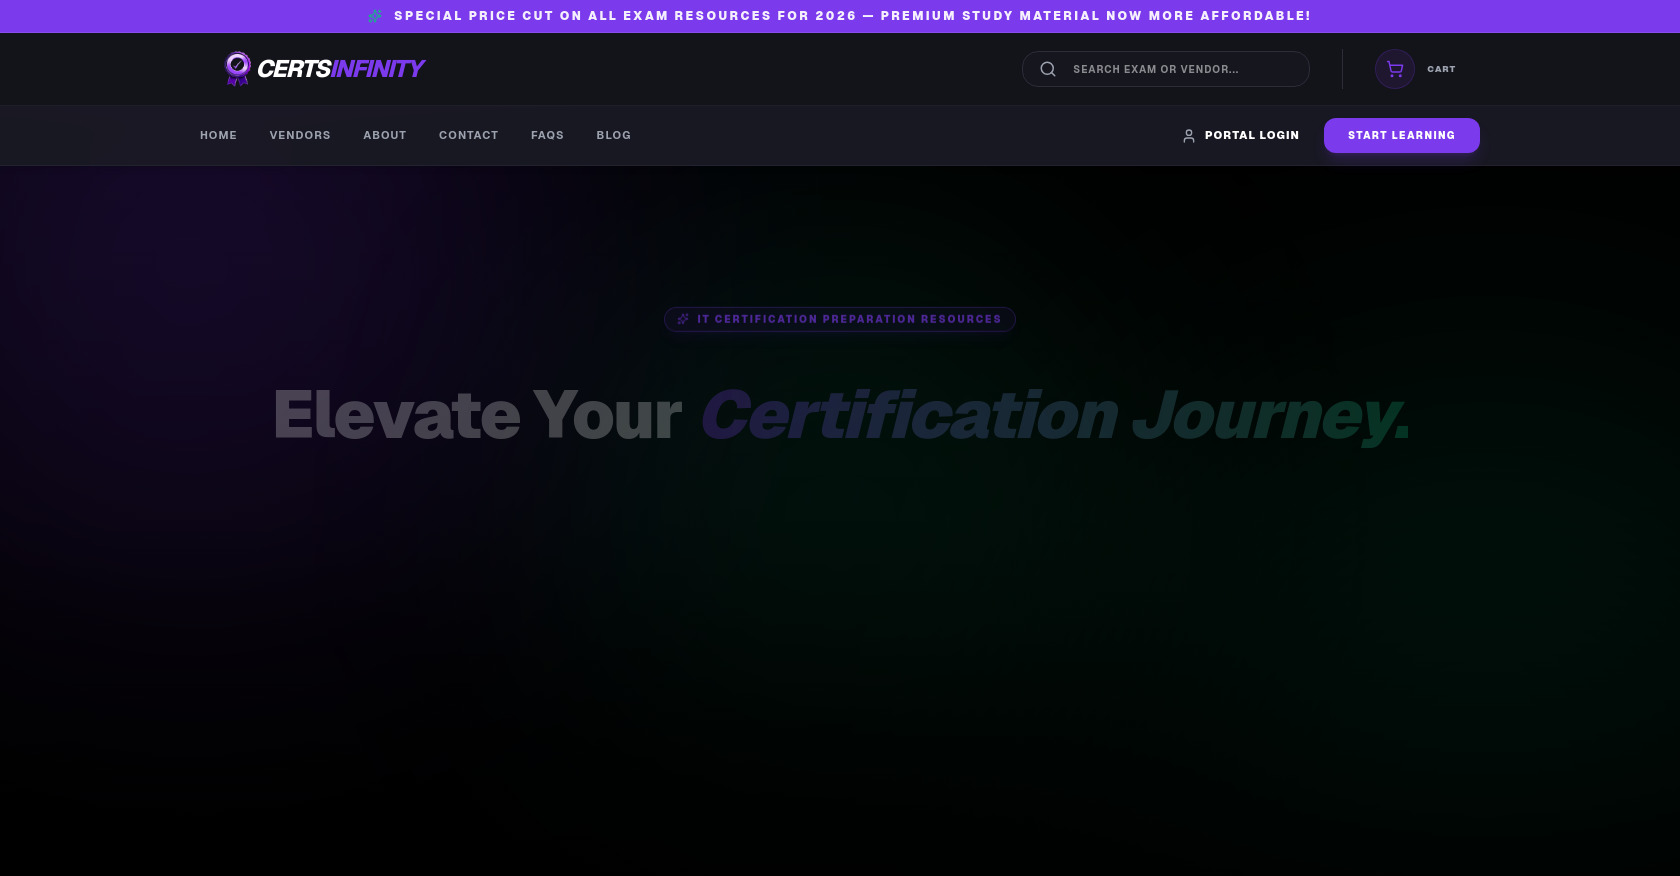
Task: Click the CertsInfinity logo
Action: coord(325,68)
